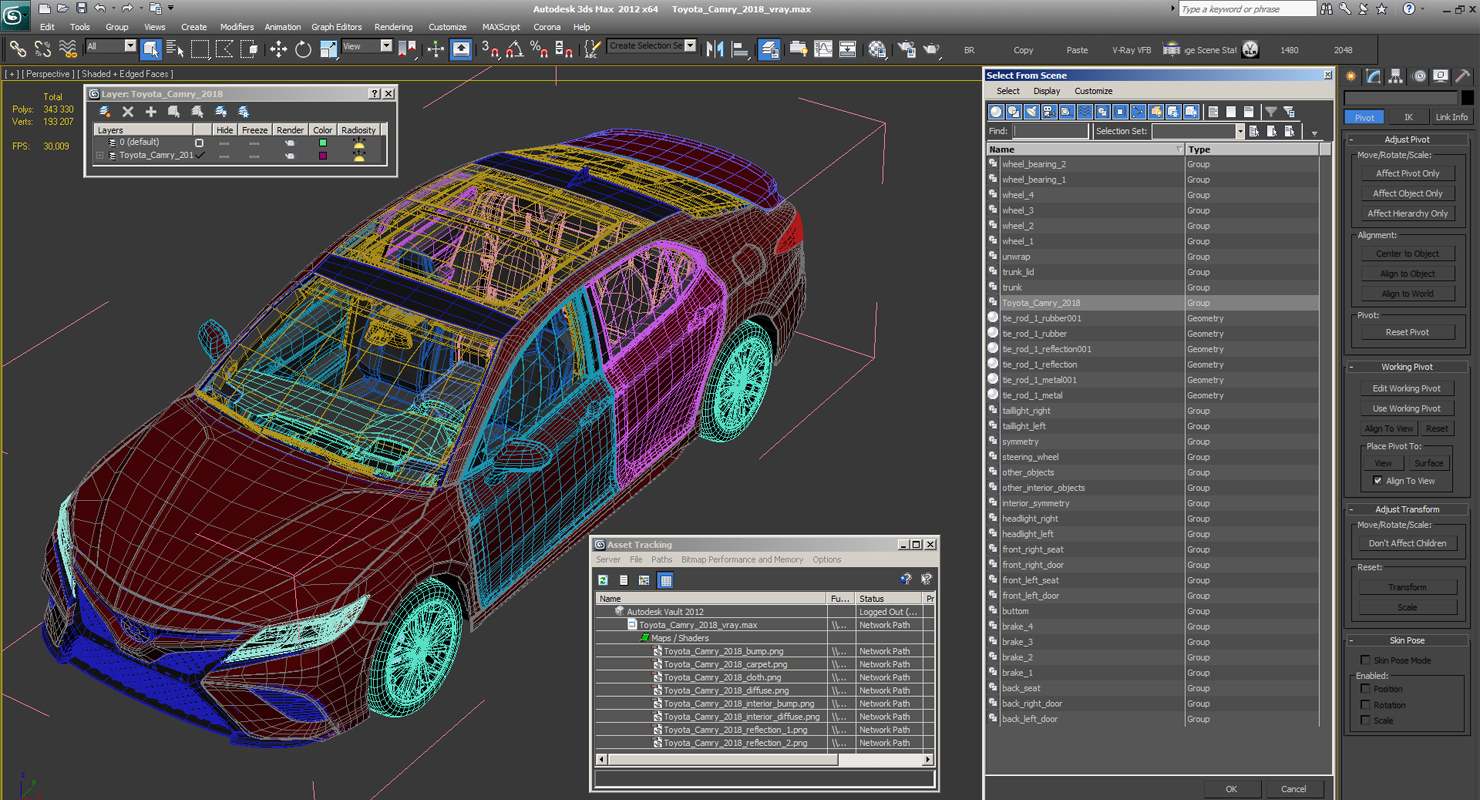
Task: Select steering_wheel row in scene list
Action: tap(1152, 457)
